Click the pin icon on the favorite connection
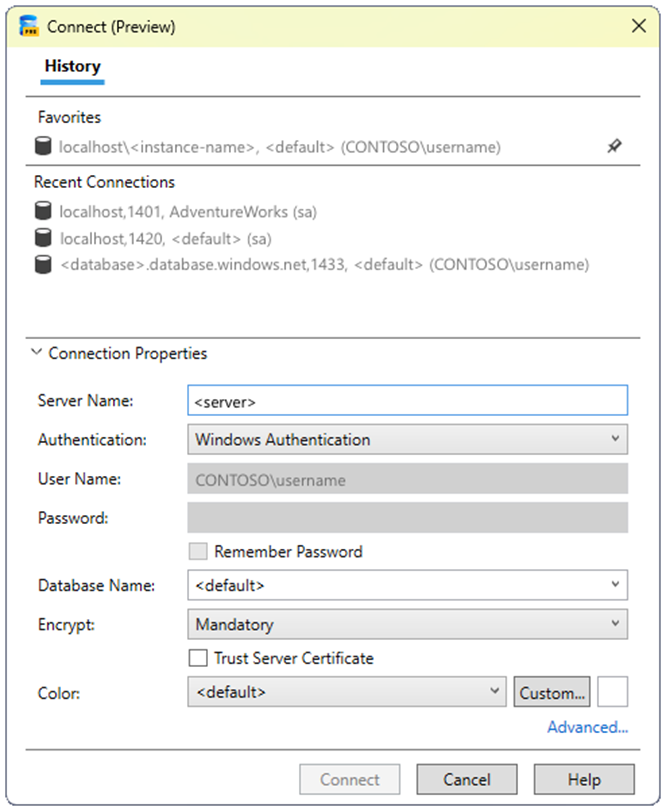666x811 pixels. (614, 146)
